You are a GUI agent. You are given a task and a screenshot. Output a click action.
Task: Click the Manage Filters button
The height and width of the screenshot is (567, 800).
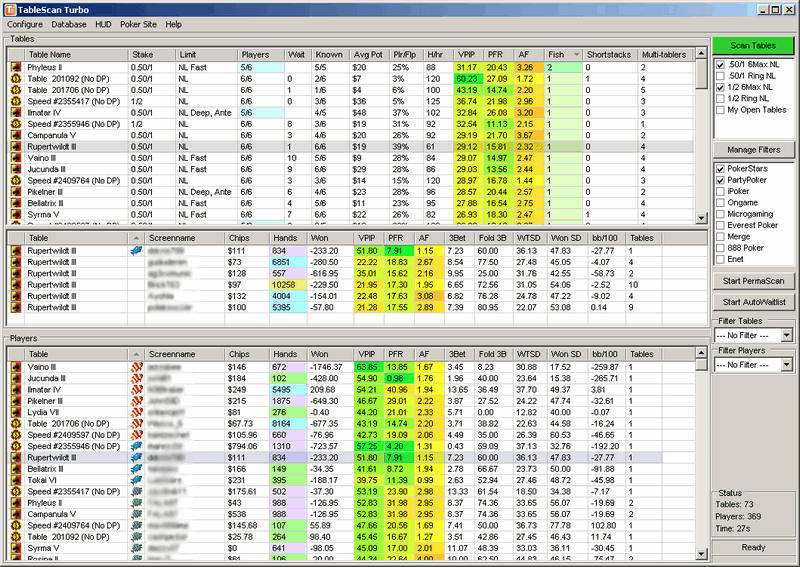coord(754,149)
